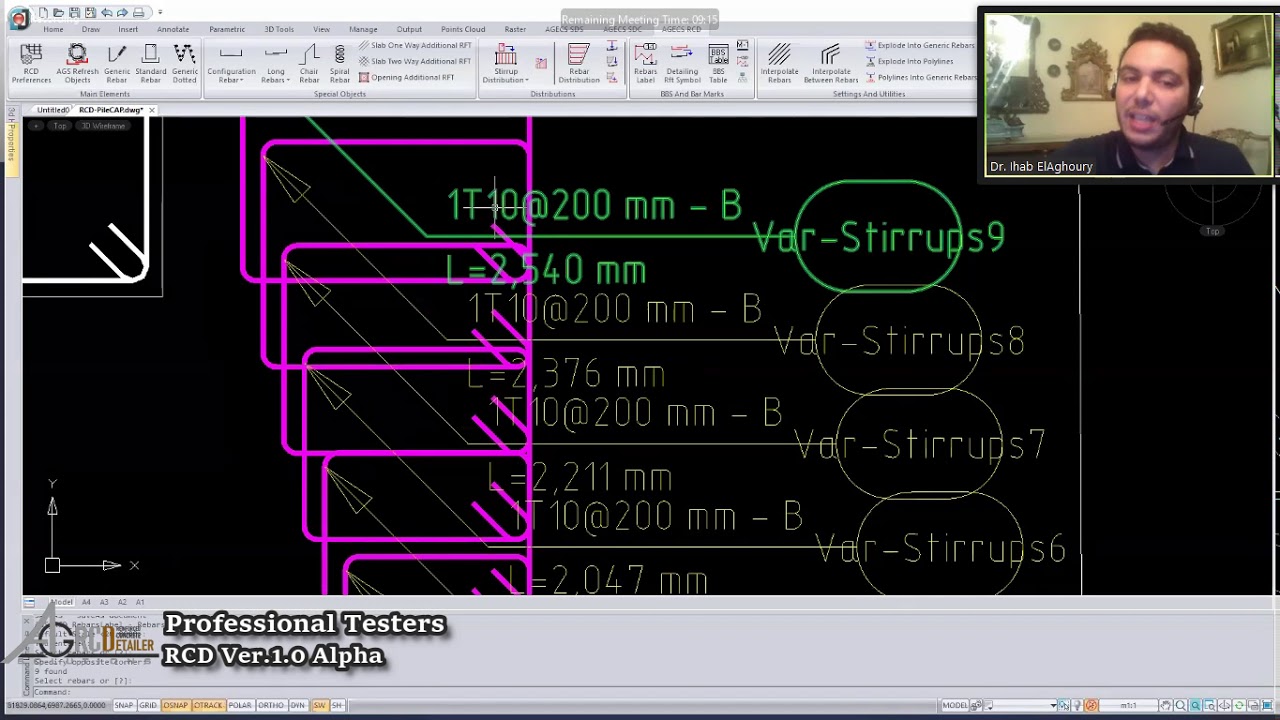Click the Print quick-access icon
This screenshot has width=1280, height=720.
[138, 13]
